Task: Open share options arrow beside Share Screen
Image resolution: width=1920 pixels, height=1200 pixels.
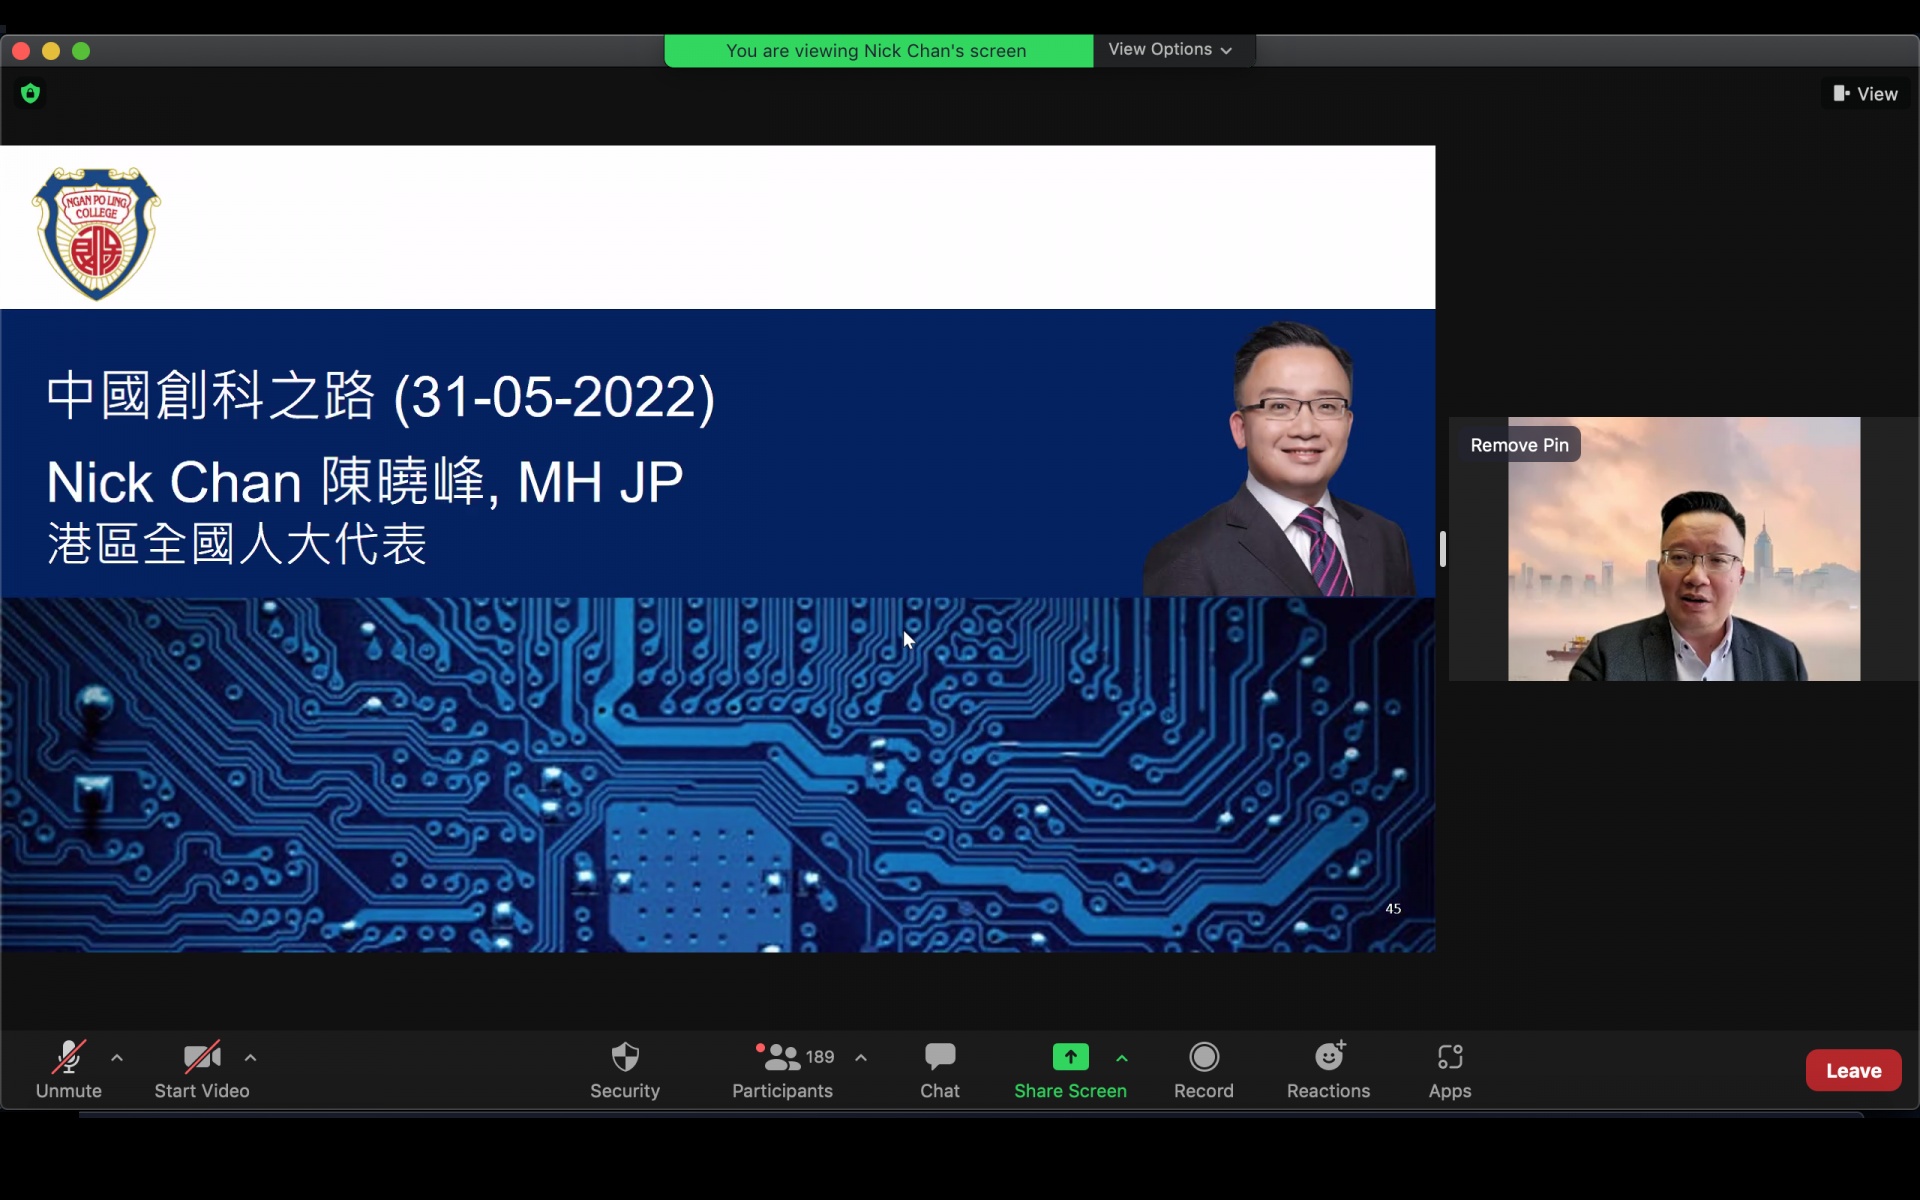Action: coord(1122,1058)
